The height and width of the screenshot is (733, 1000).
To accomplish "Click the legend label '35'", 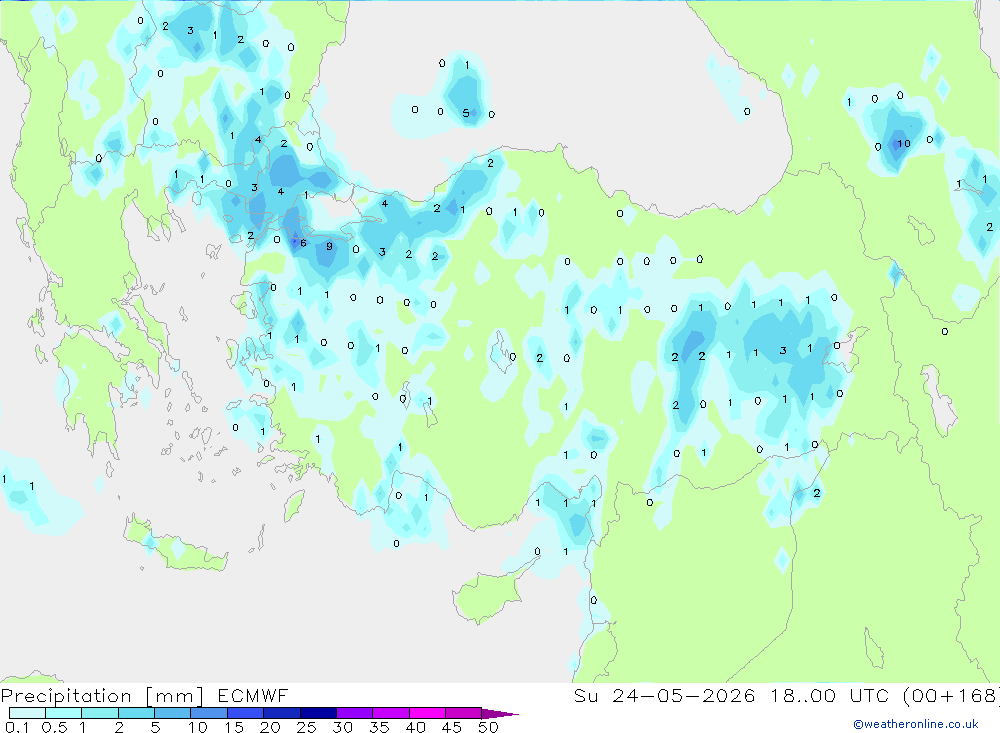I will click(379, 727).
